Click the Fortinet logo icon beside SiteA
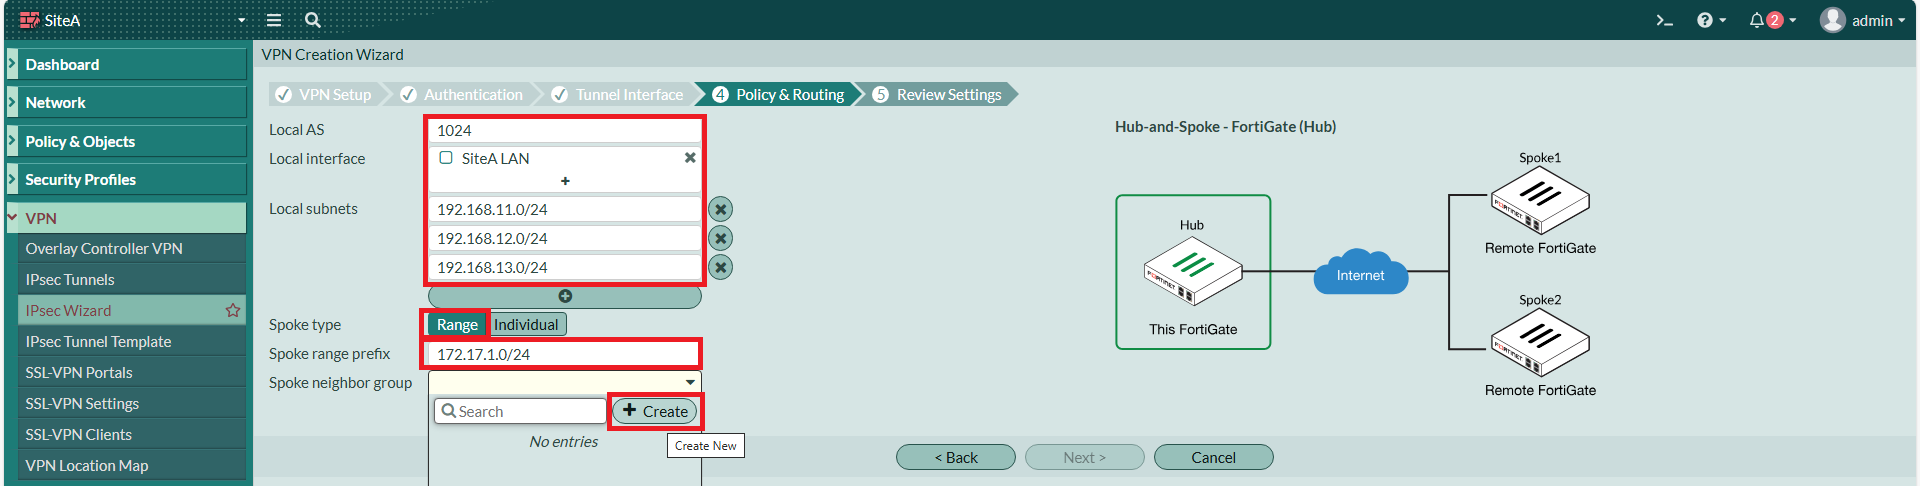1920x486 pixels. [x=29, y=20]
